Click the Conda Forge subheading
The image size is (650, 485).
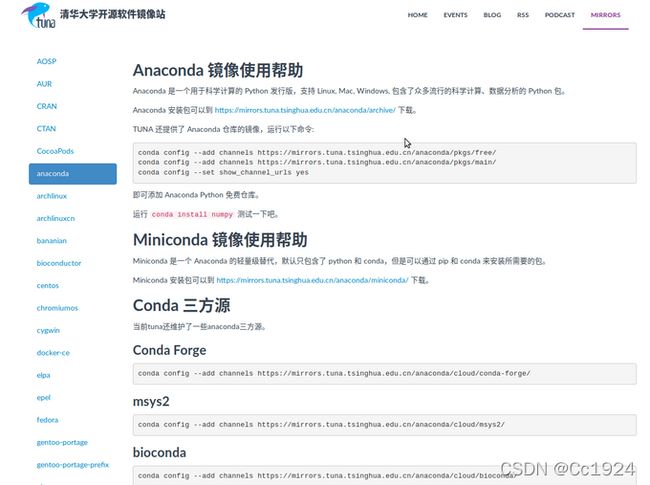(169, 350)
